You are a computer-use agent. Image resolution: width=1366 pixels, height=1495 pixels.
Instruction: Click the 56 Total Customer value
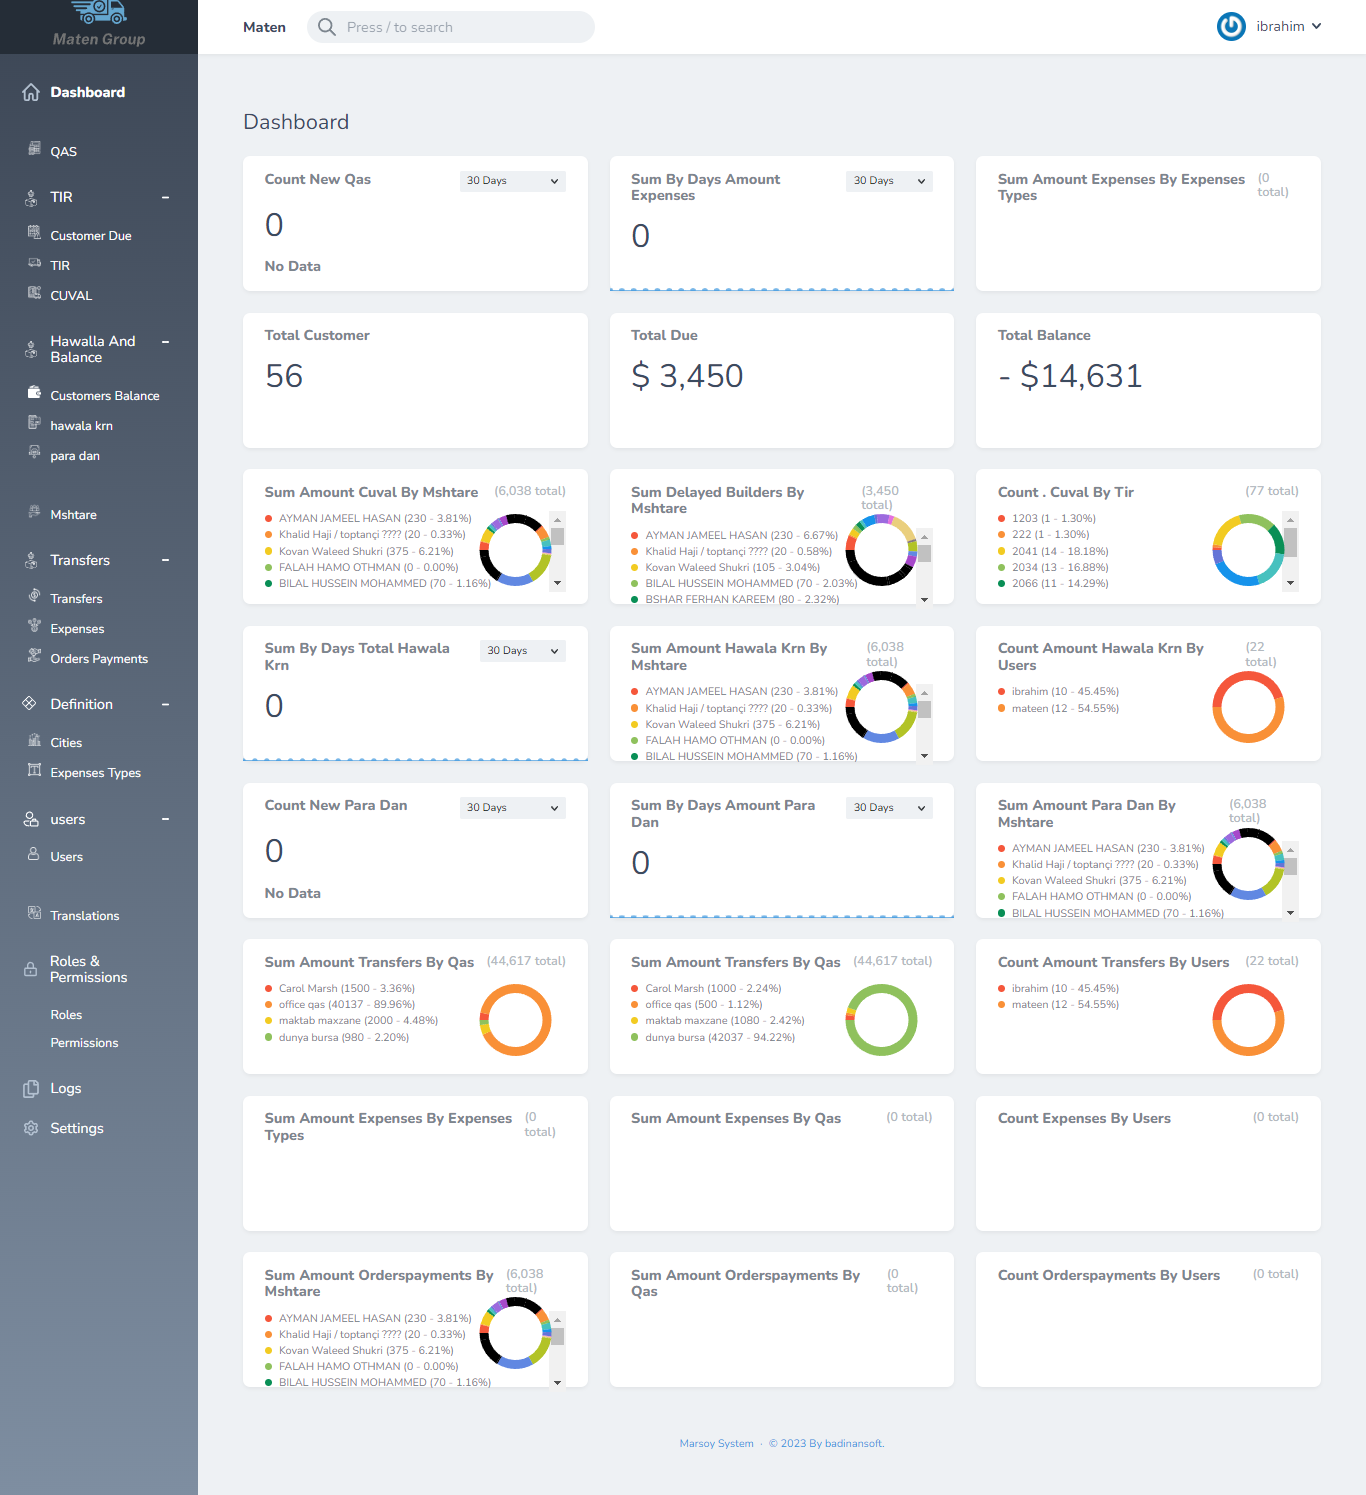pos(284,376)
